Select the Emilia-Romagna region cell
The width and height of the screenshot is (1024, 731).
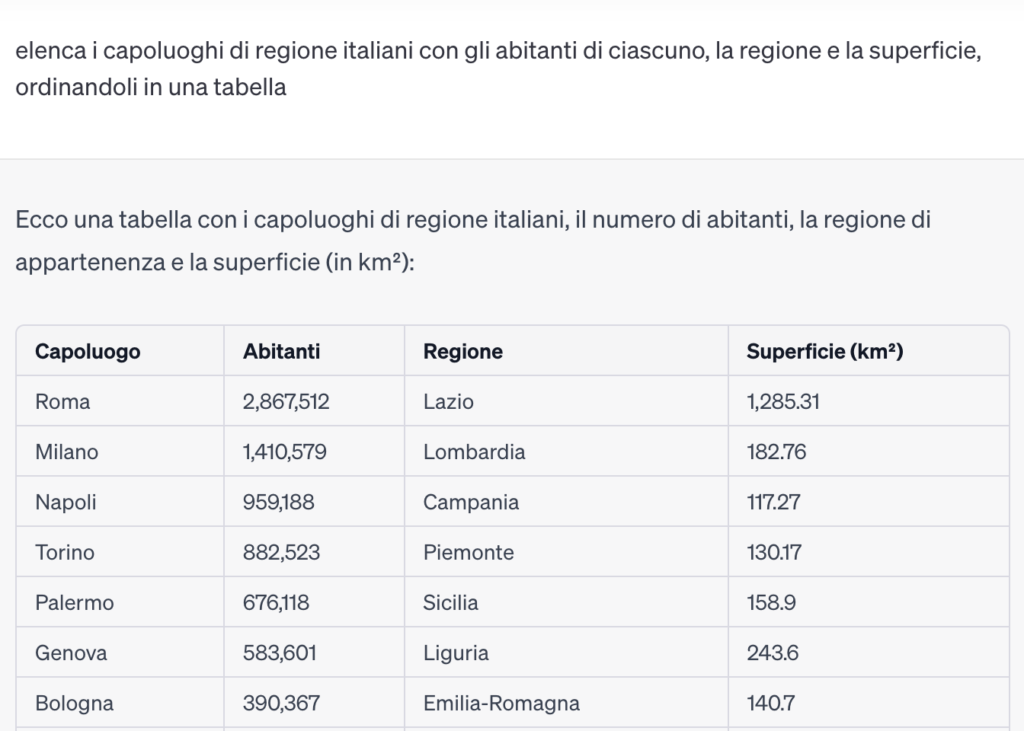[x=501, y=703]
